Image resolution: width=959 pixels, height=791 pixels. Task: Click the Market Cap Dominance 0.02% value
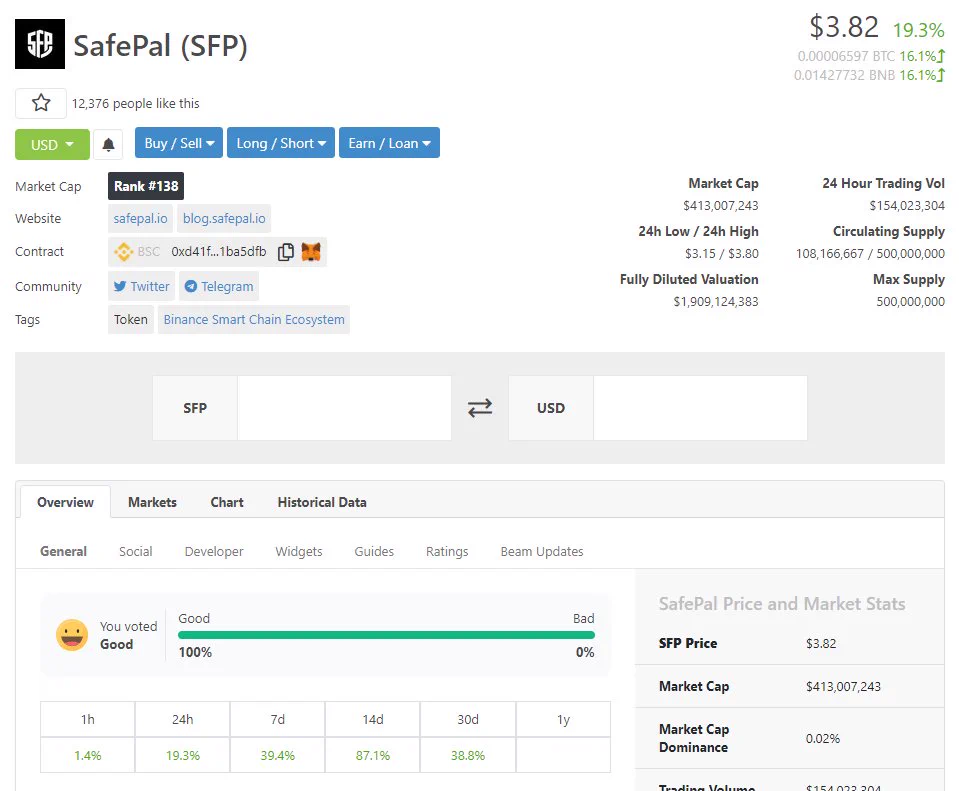coord(823,738)
